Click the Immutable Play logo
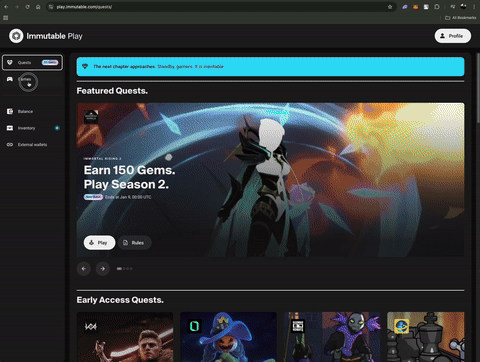Image resolution: width=480 pixels, height=362 pixels. click(46, 36)
